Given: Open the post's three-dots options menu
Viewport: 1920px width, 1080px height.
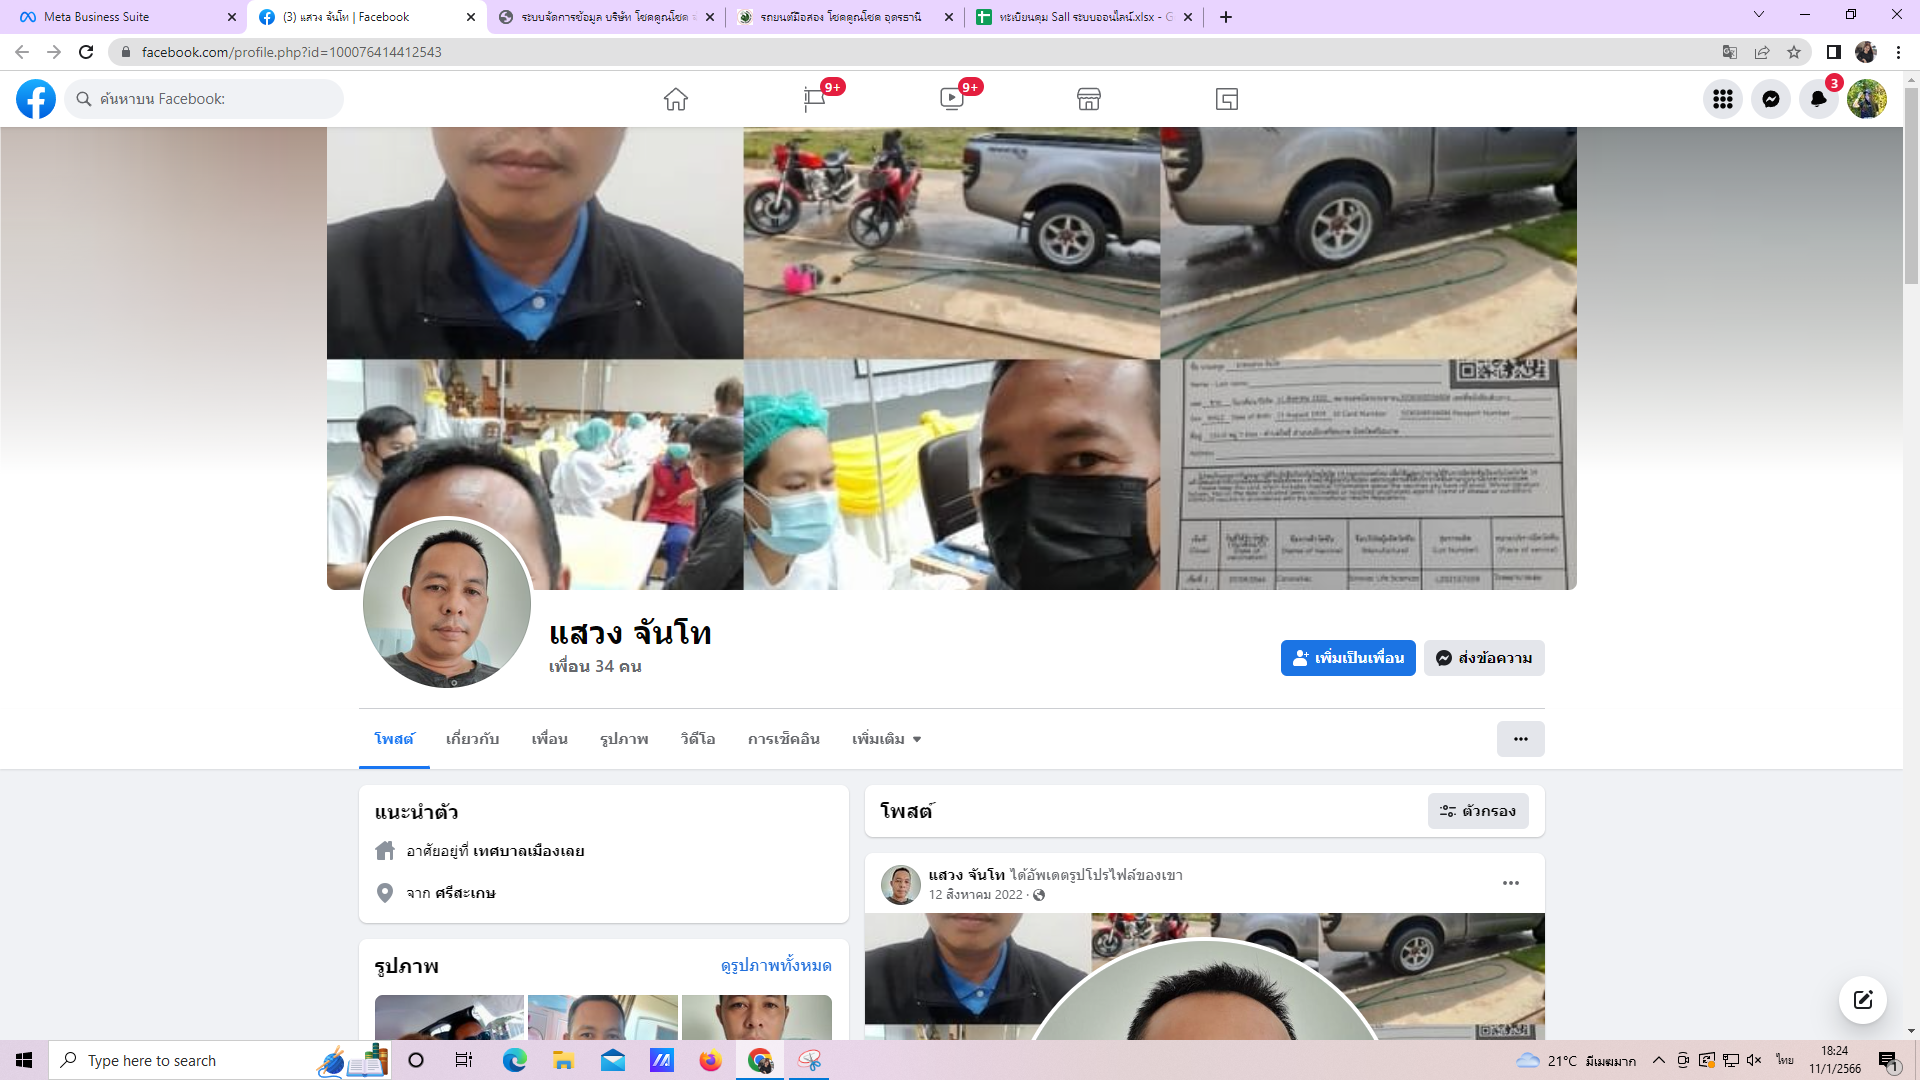Looking at the screenshot, I should [1510, 883].
